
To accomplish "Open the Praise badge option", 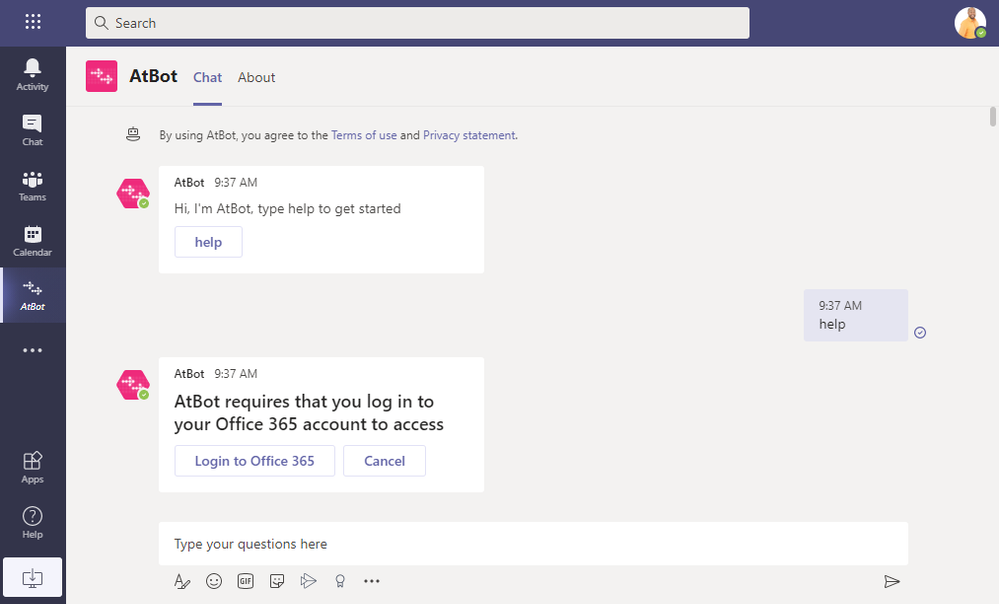I will [340, 581].
